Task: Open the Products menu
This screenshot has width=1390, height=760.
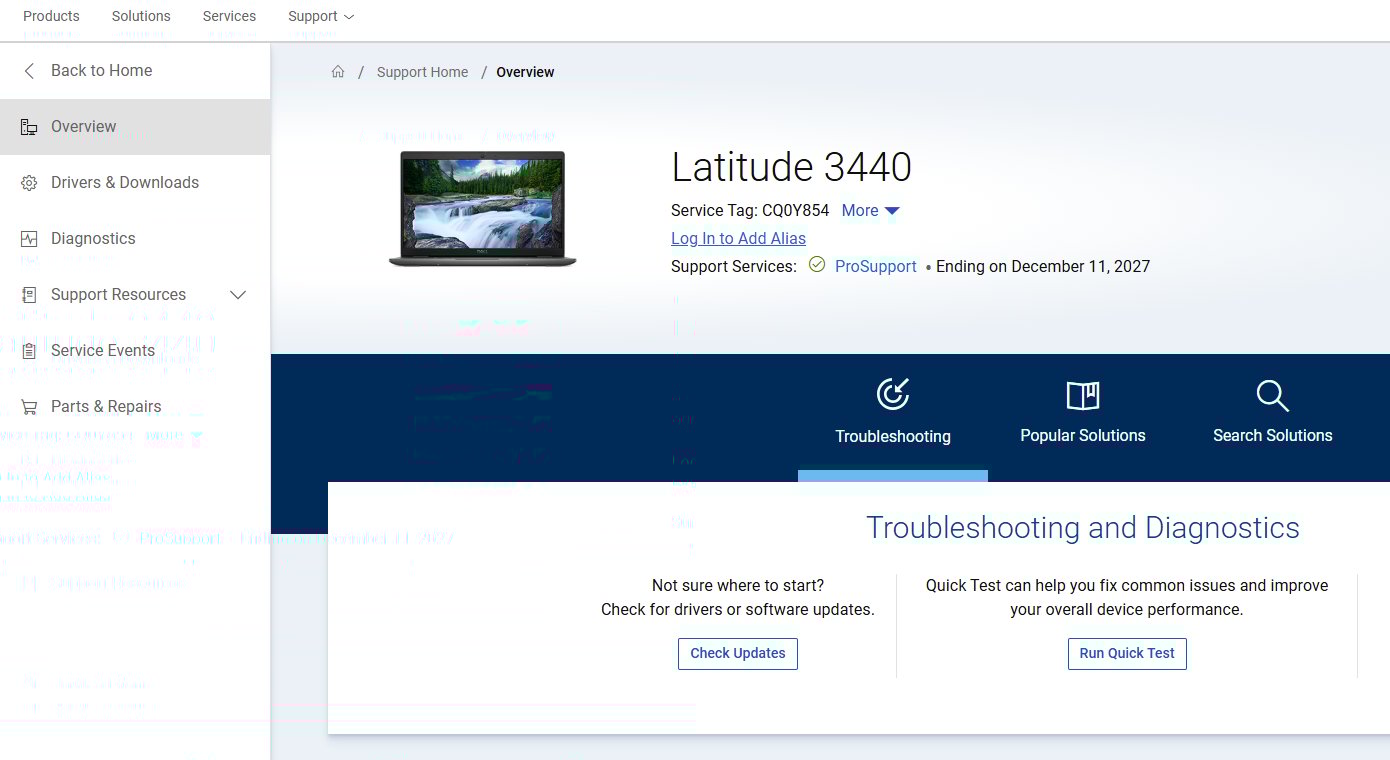Action: tap(51, 16)
